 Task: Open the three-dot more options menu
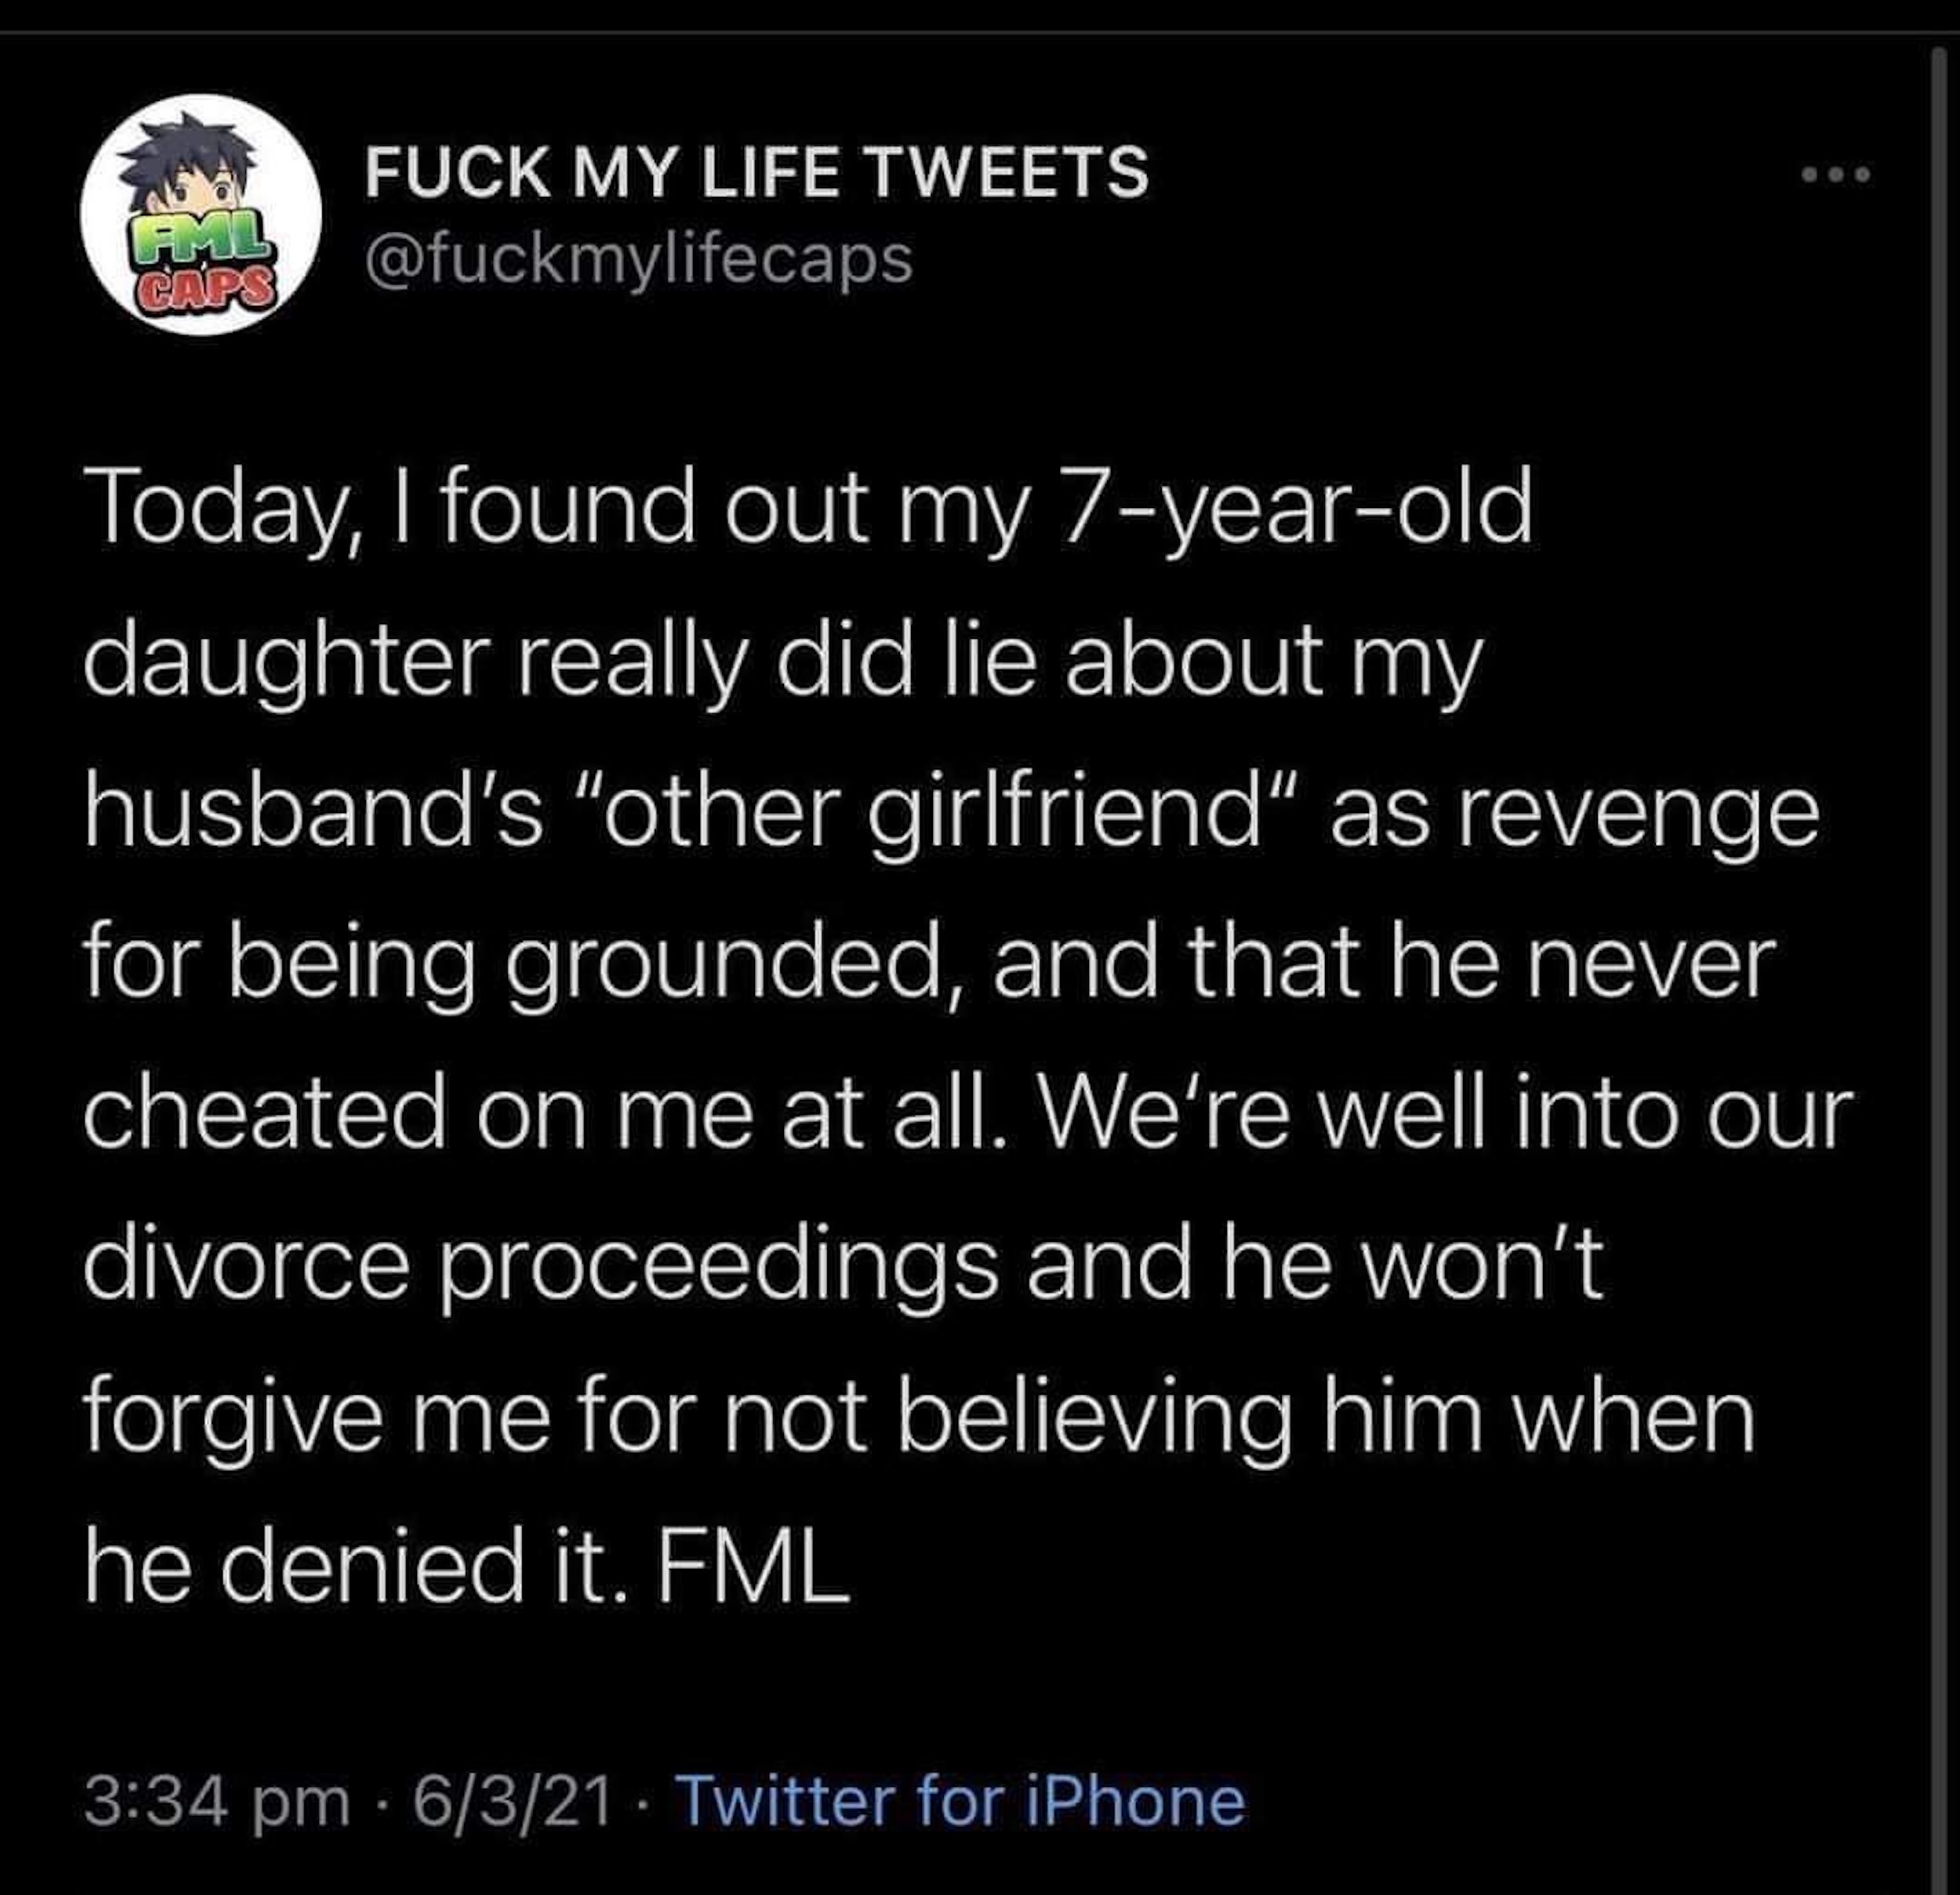click(x=1834, y=176)
